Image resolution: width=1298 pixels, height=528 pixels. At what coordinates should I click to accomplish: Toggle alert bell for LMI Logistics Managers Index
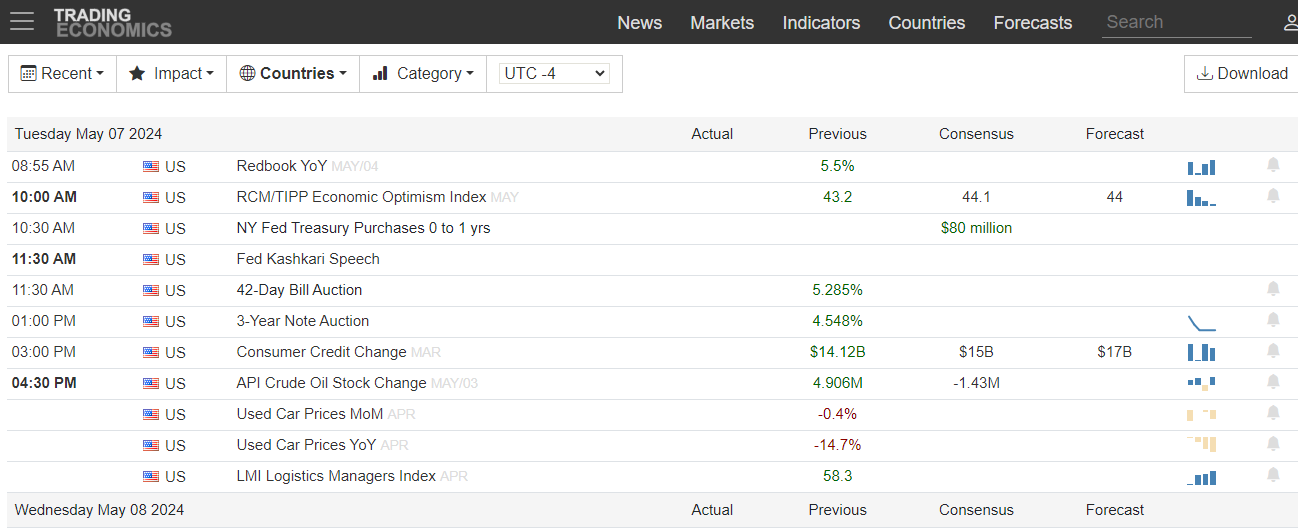[x=1273, y=475]
